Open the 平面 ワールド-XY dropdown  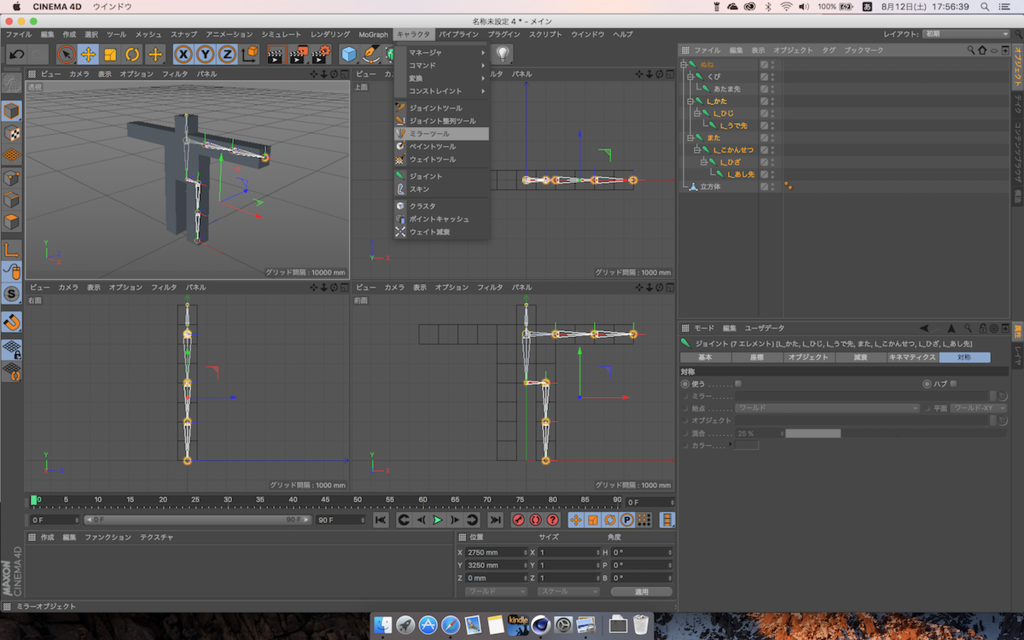[x=978, y=408]
